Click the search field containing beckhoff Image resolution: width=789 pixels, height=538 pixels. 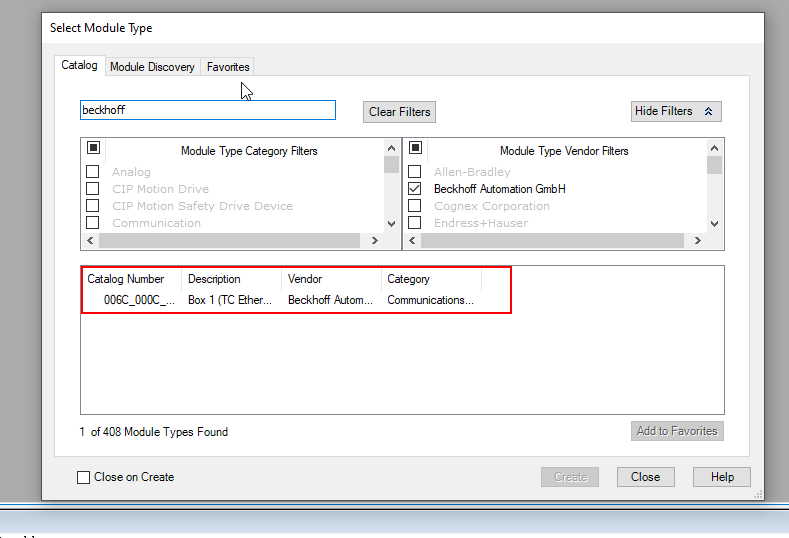pos(208,110)
